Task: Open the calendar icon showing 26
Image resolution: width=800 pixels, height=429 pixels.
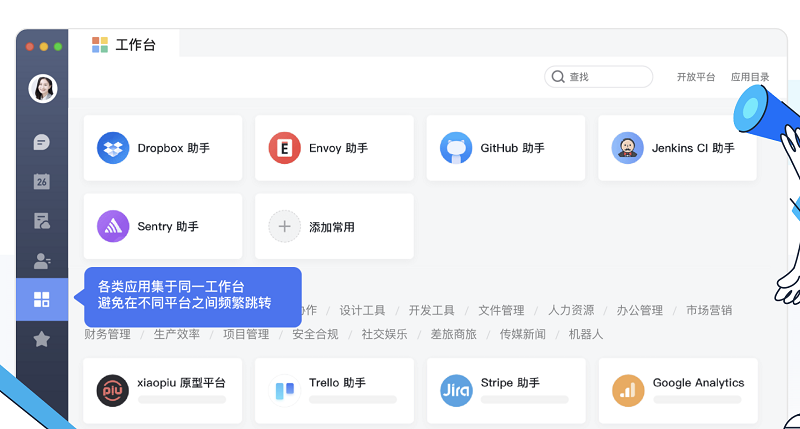Action: 41,181
